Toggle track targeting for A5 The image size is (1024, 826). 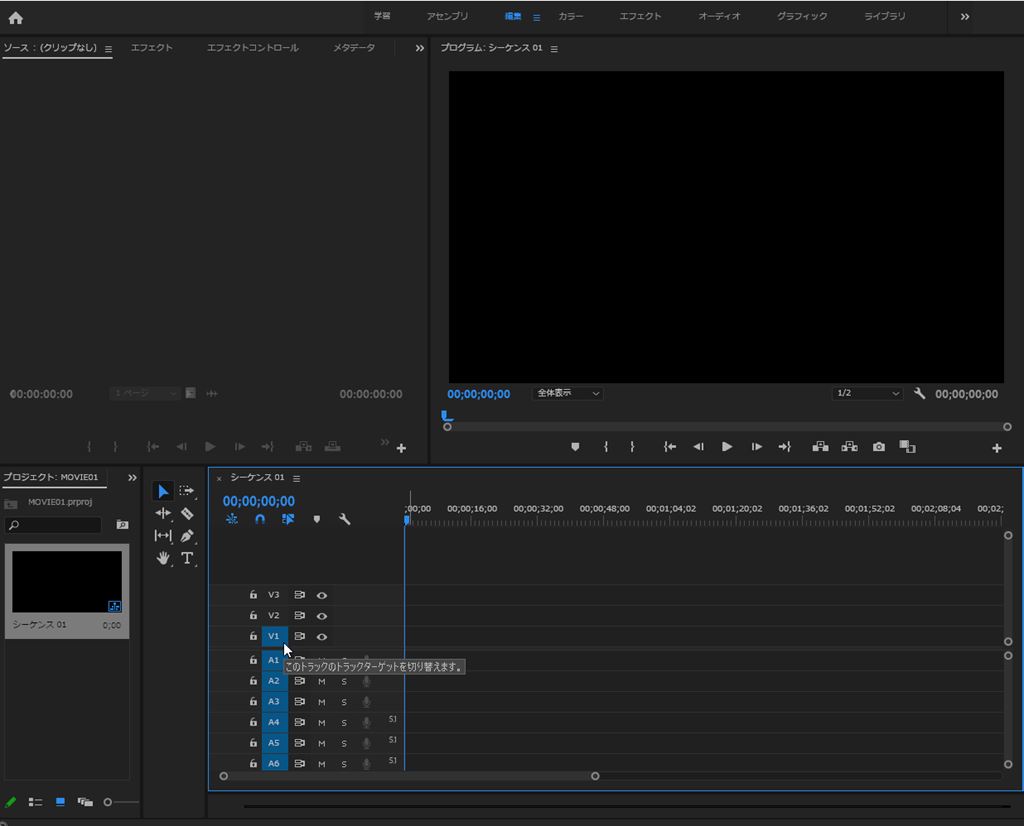[x=274, y=743]
